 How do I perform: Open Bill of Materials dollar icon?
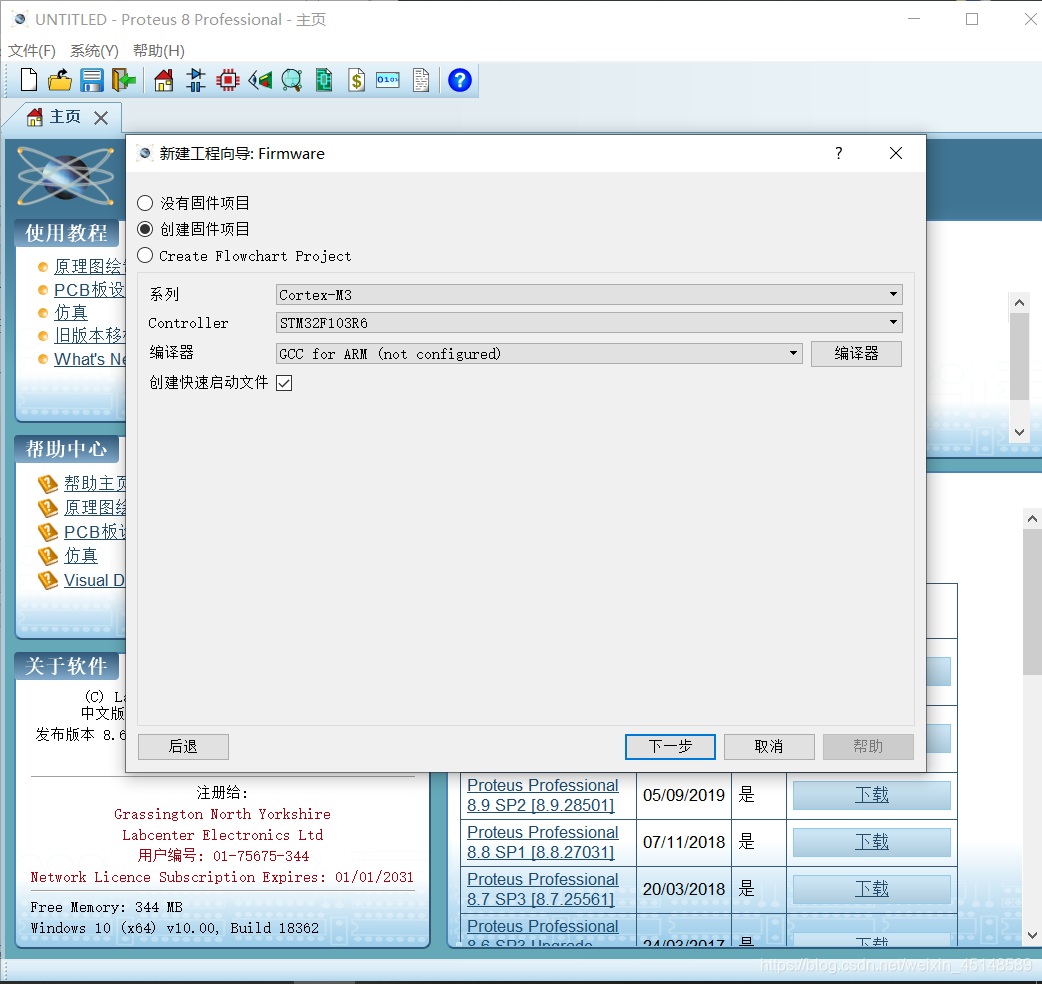coord(357,80)
